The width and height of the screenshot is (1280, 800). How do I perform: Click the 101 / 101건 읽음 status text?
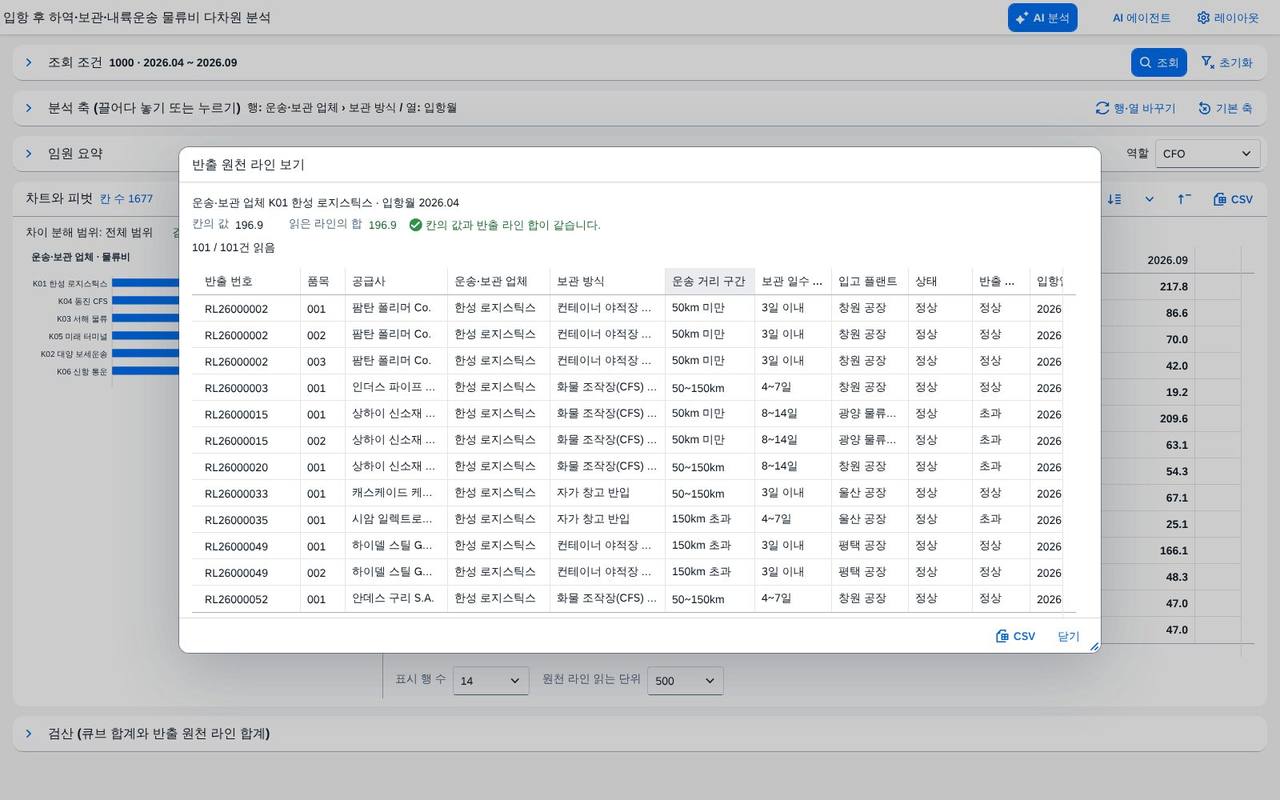(x=233, y=248)
